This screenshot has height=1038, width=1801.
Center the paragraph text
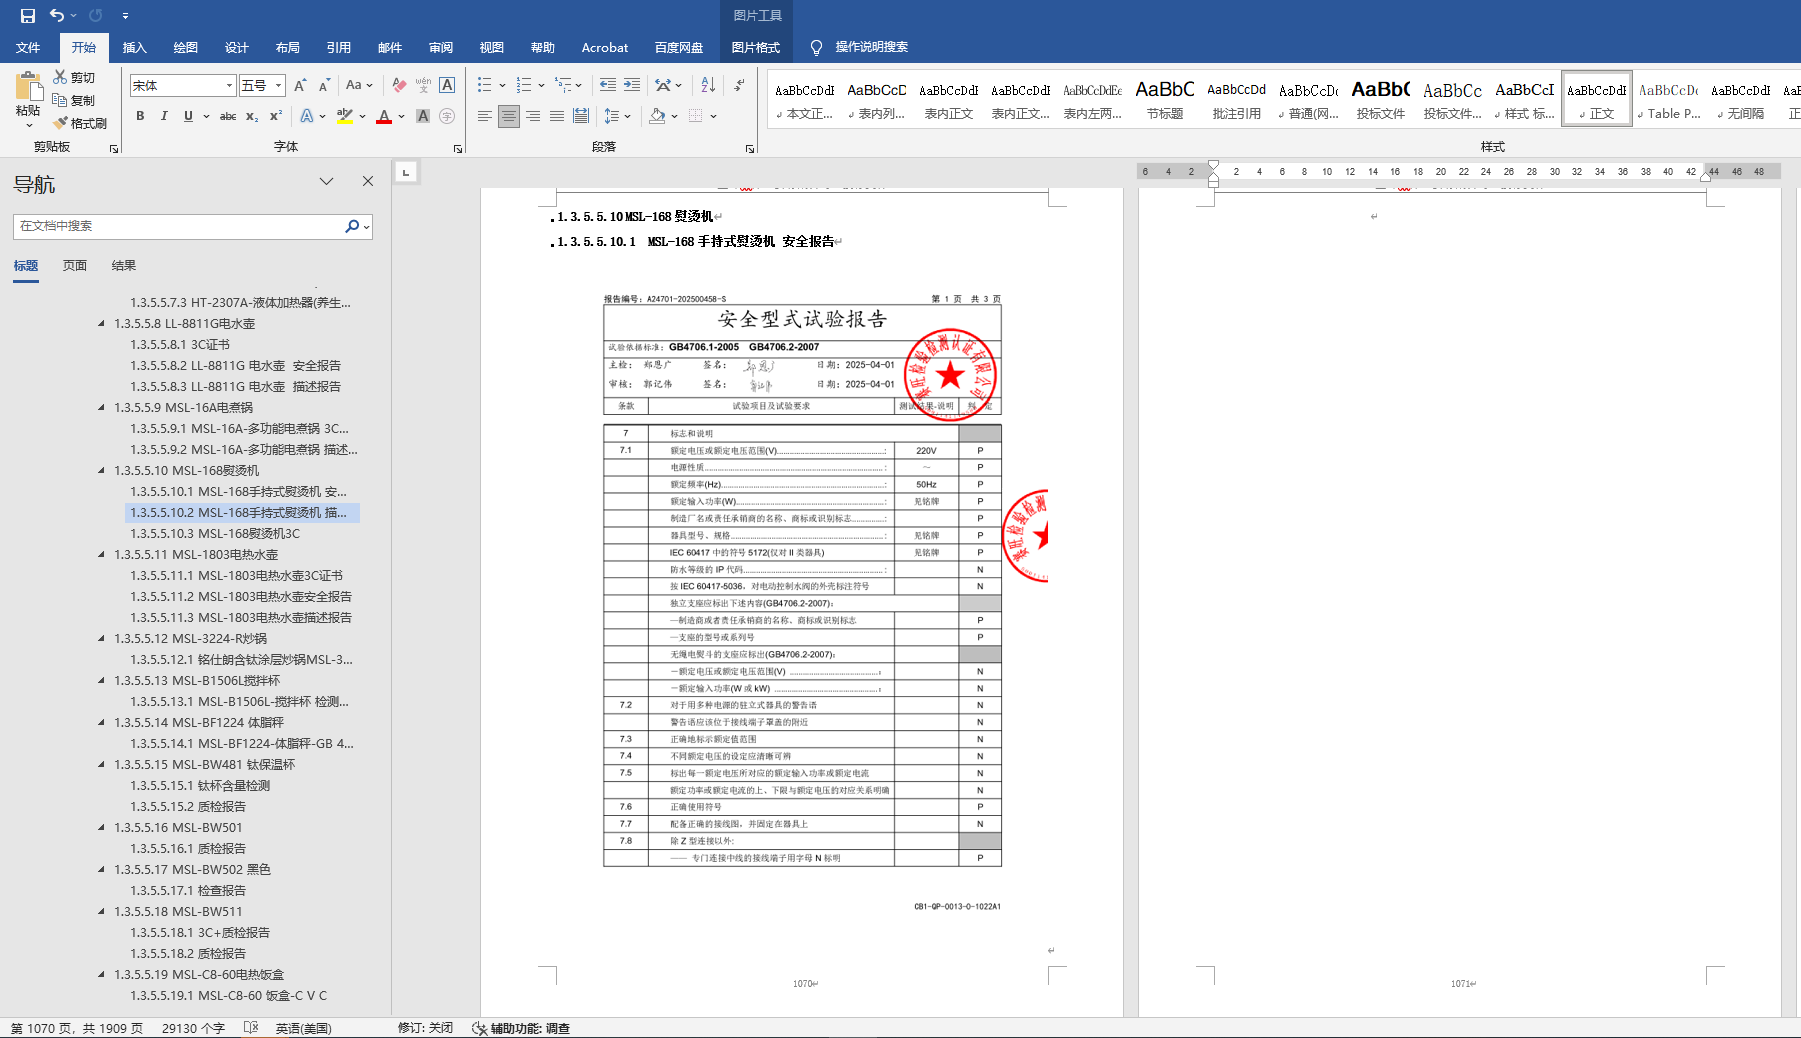click(x=509, y=116)
